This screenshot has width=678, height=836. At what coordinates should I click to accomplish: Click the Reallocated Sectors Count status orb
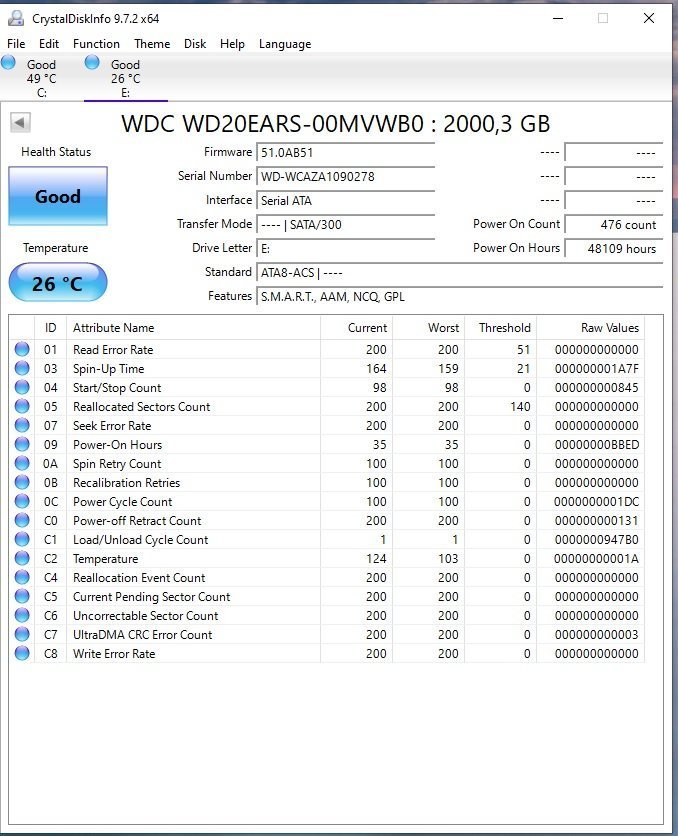click(22, 407)
